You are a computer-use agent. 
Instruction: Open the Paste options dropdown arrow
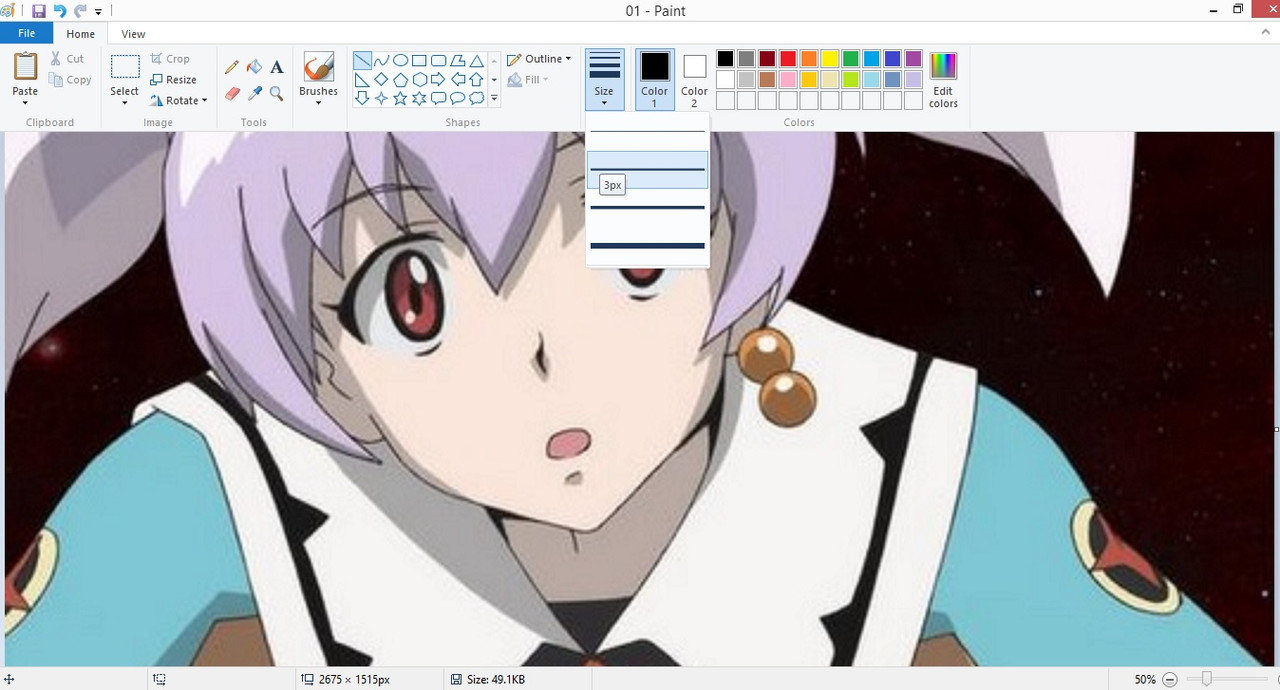tap(25, 103)
